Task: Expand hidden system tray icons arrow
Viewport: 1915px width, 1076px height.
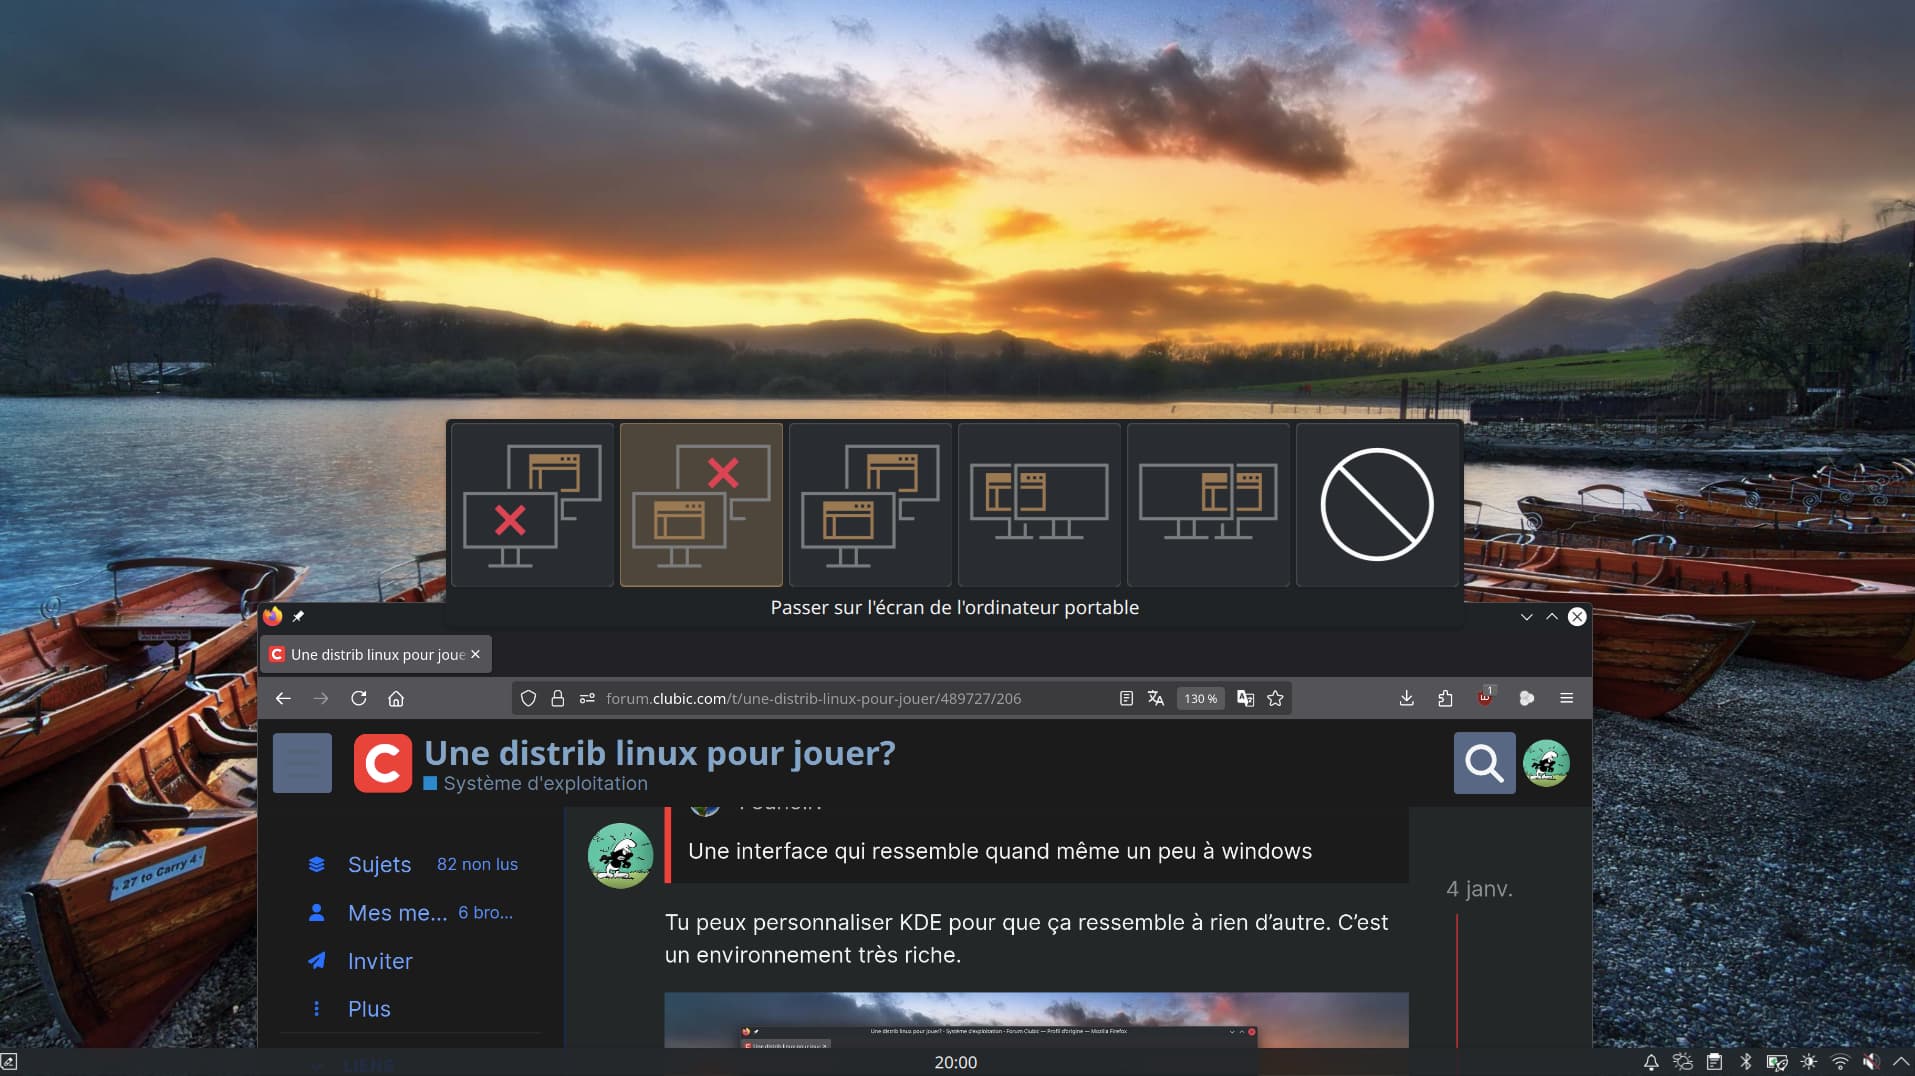Action: (1901, 1062)
